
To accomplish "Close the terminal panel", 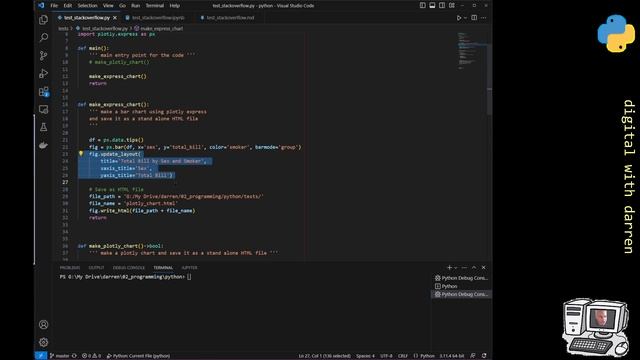I will pyautogui.click(x=484, y=268).
